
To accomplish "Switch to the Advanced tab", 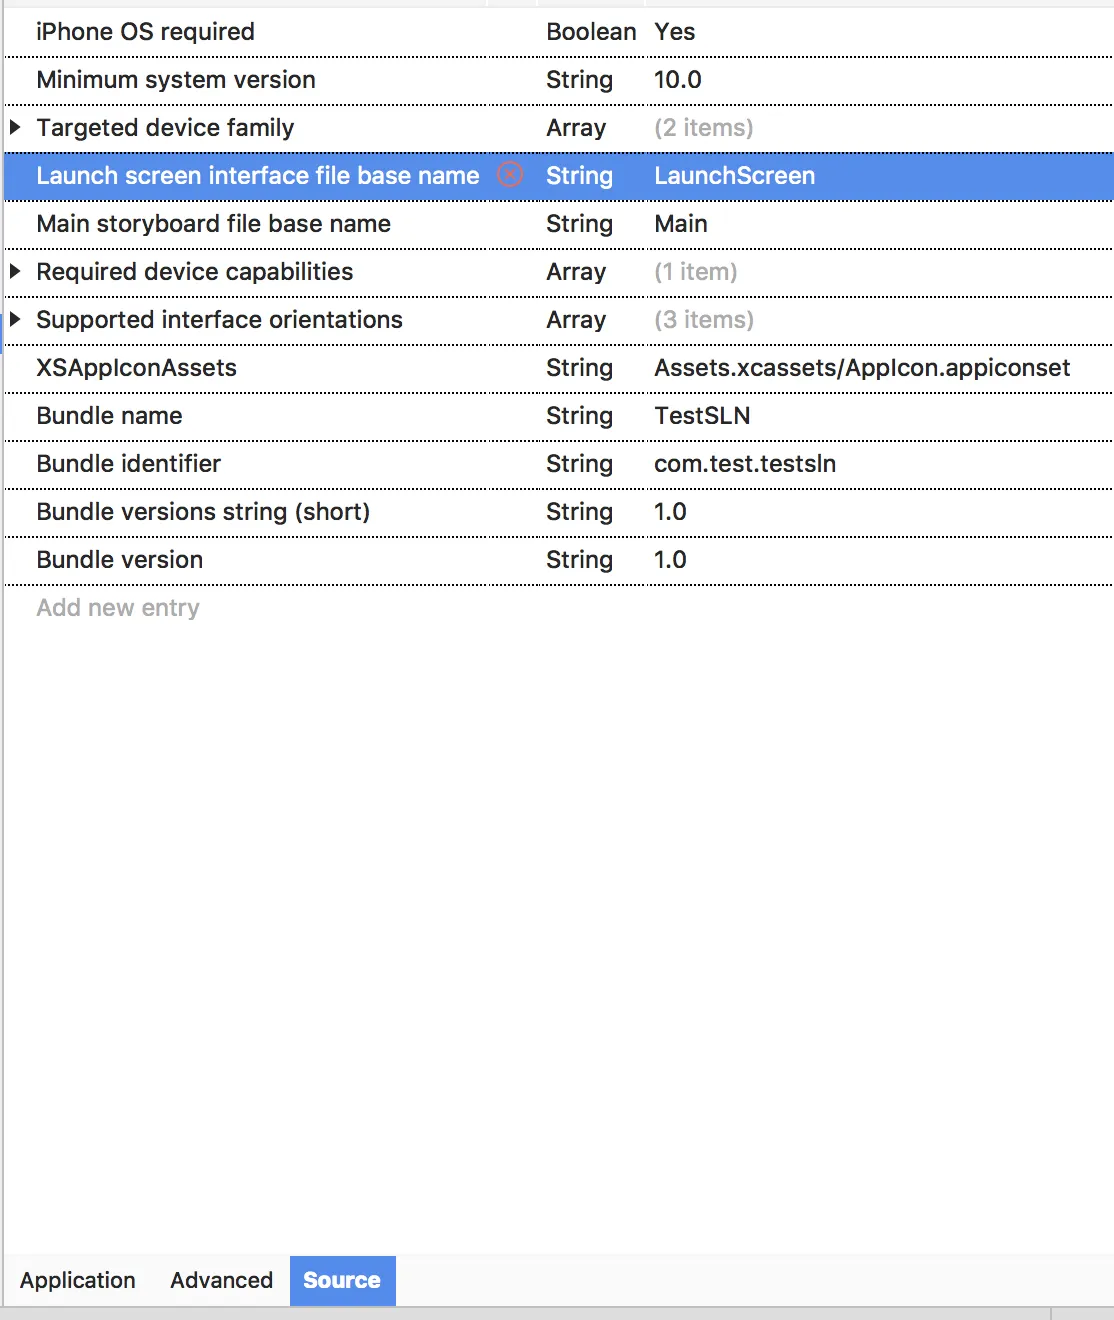I will (x=221, y=1280).
